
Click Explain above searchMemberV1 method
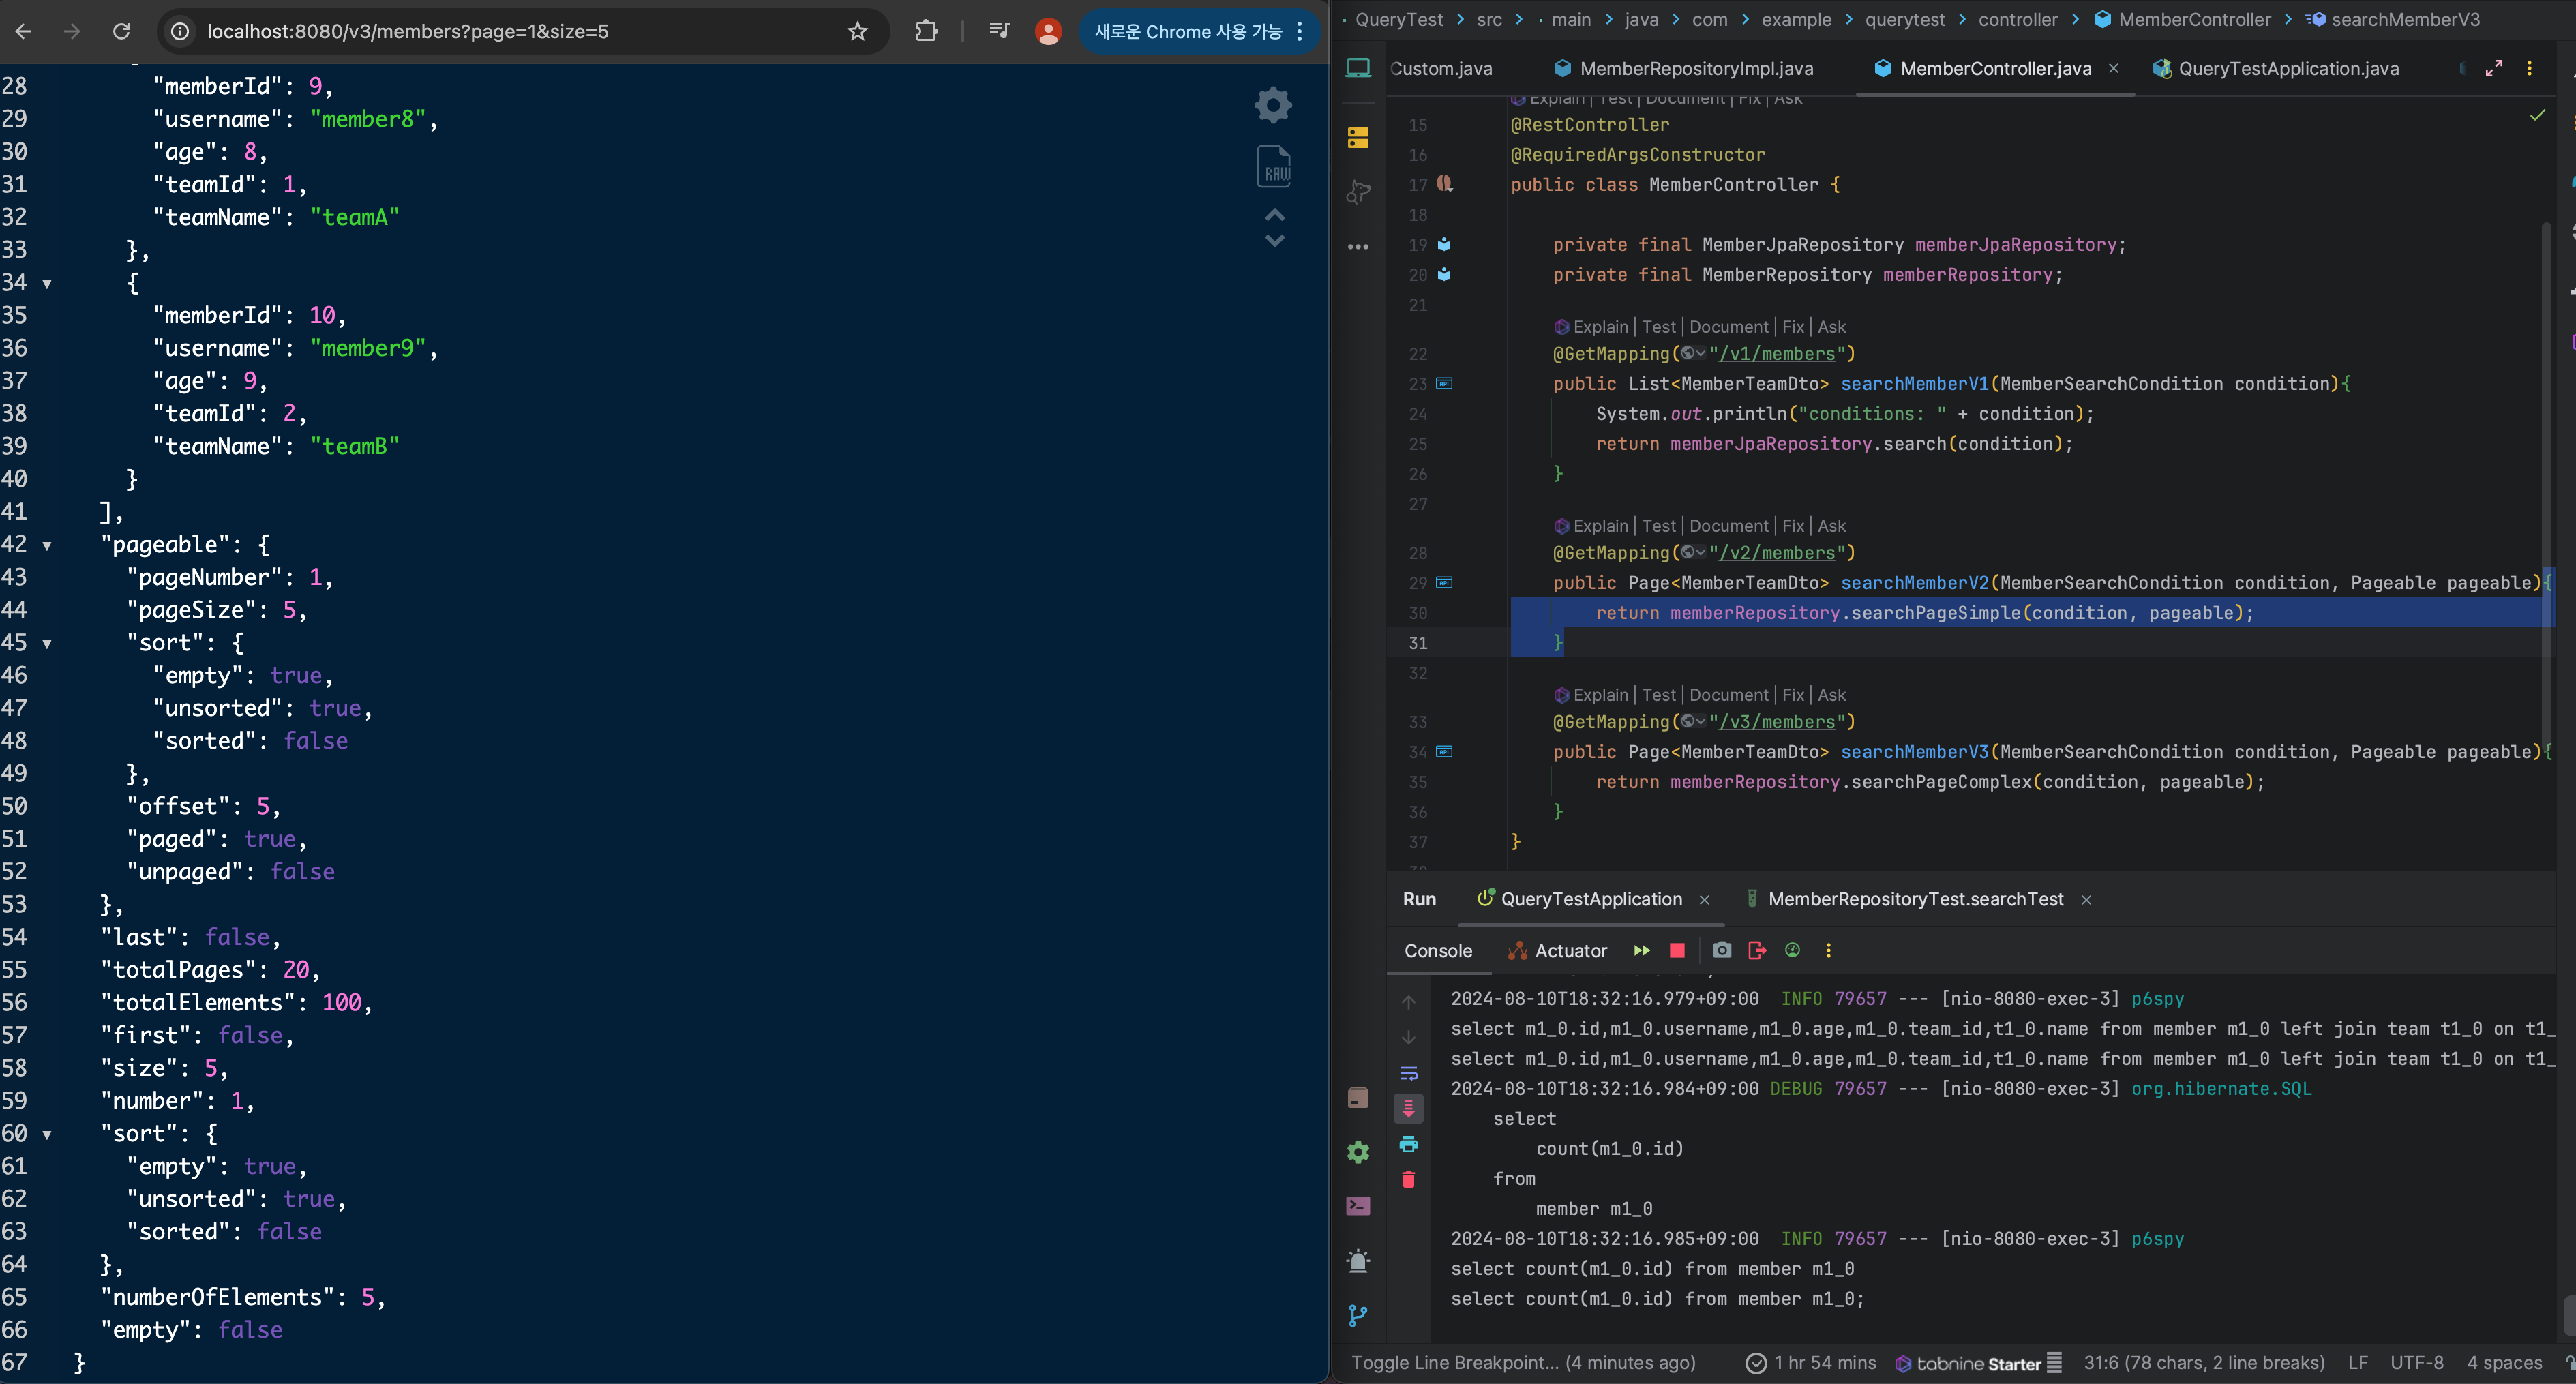(x=1600, y=327)
